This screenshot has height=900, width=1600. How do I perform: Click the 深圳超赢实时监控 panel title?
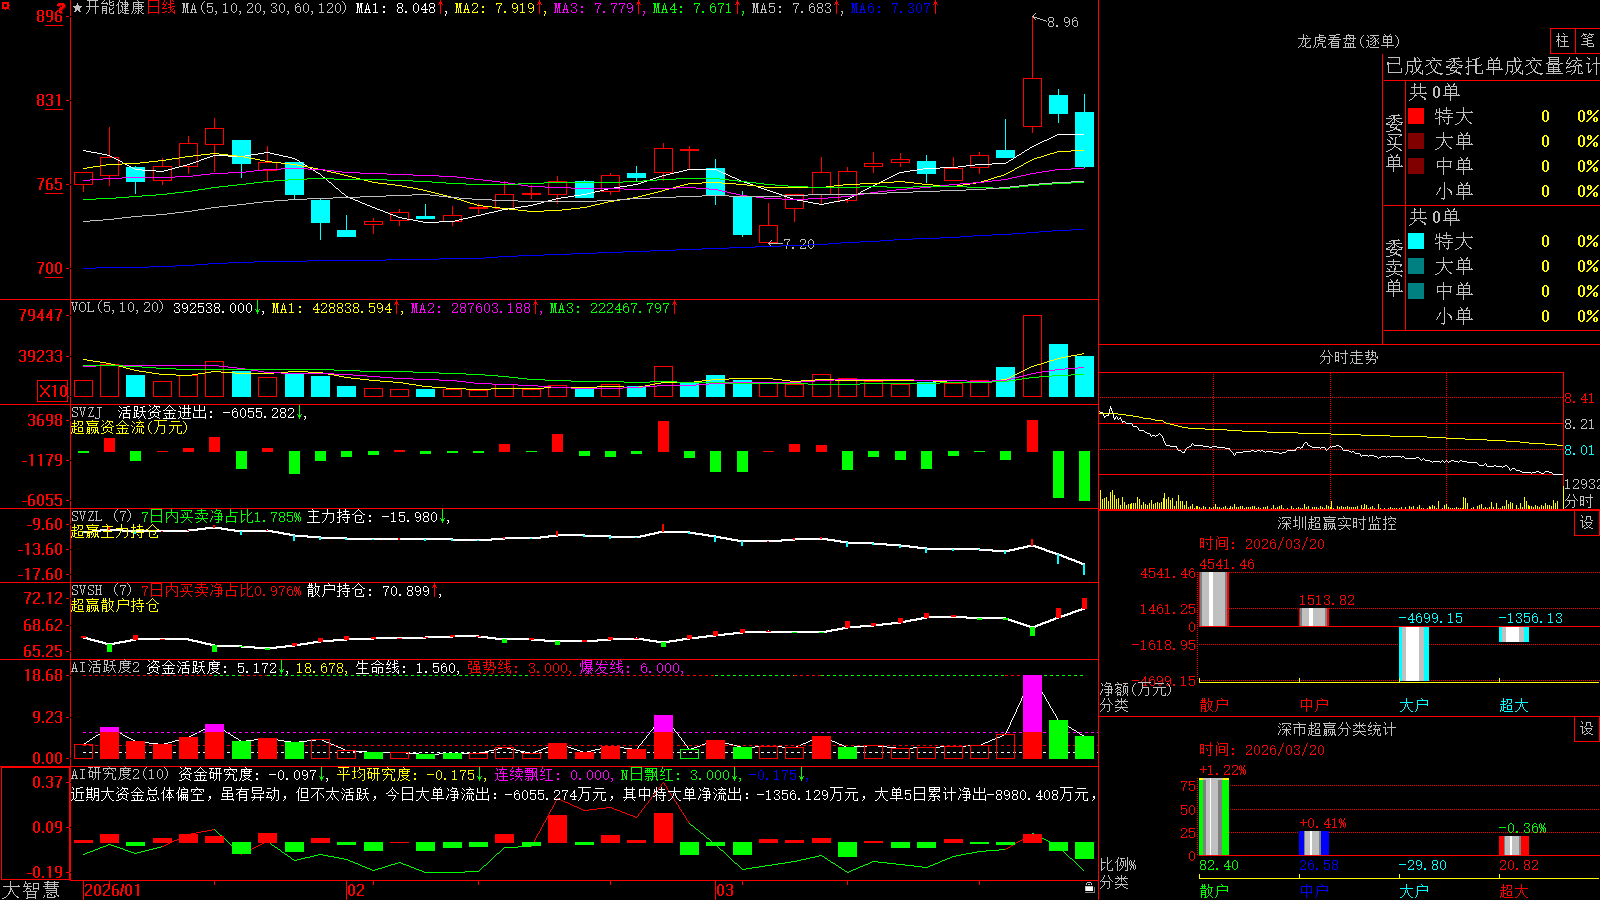(x=1337, y=523)
